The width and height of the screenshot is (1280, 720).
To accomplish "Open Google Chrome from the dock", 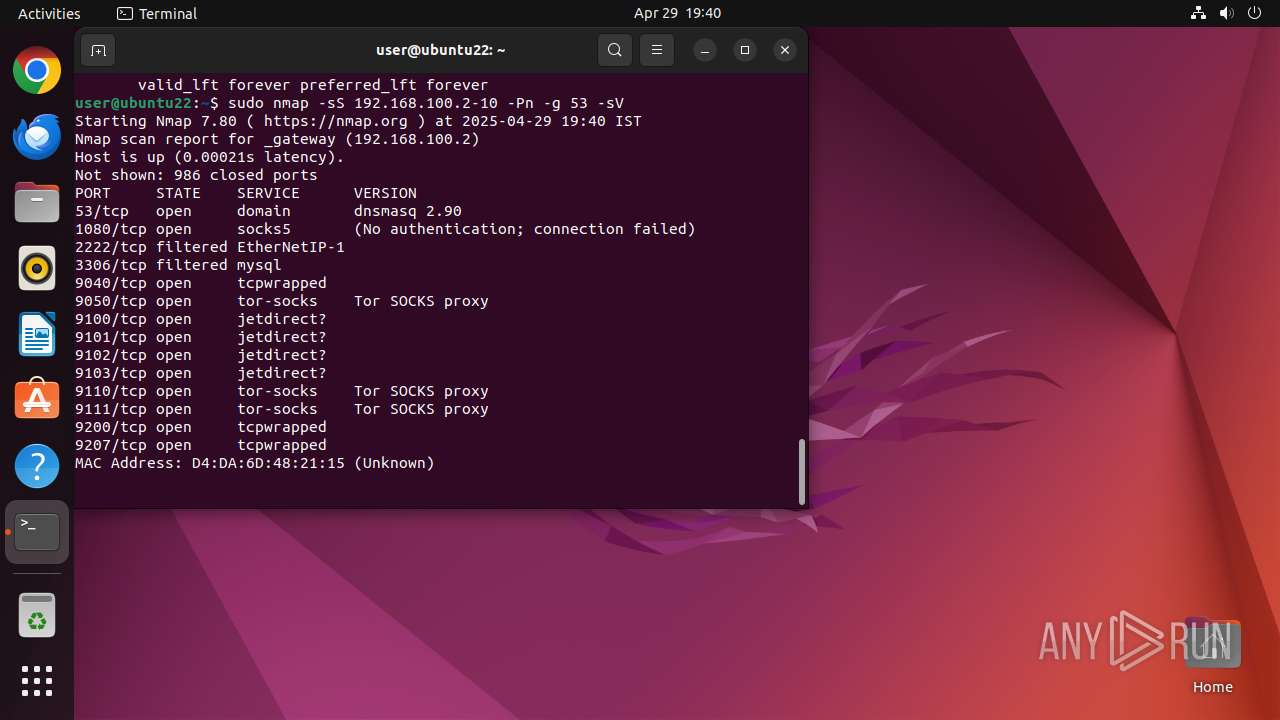I will click(x=37, y=71).
